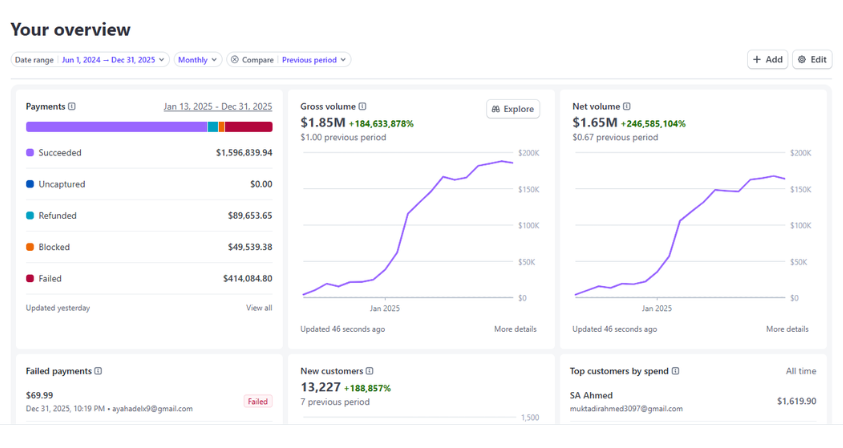
Task: Remove comparison using the Compare X icon
Action: click(235, 60)
